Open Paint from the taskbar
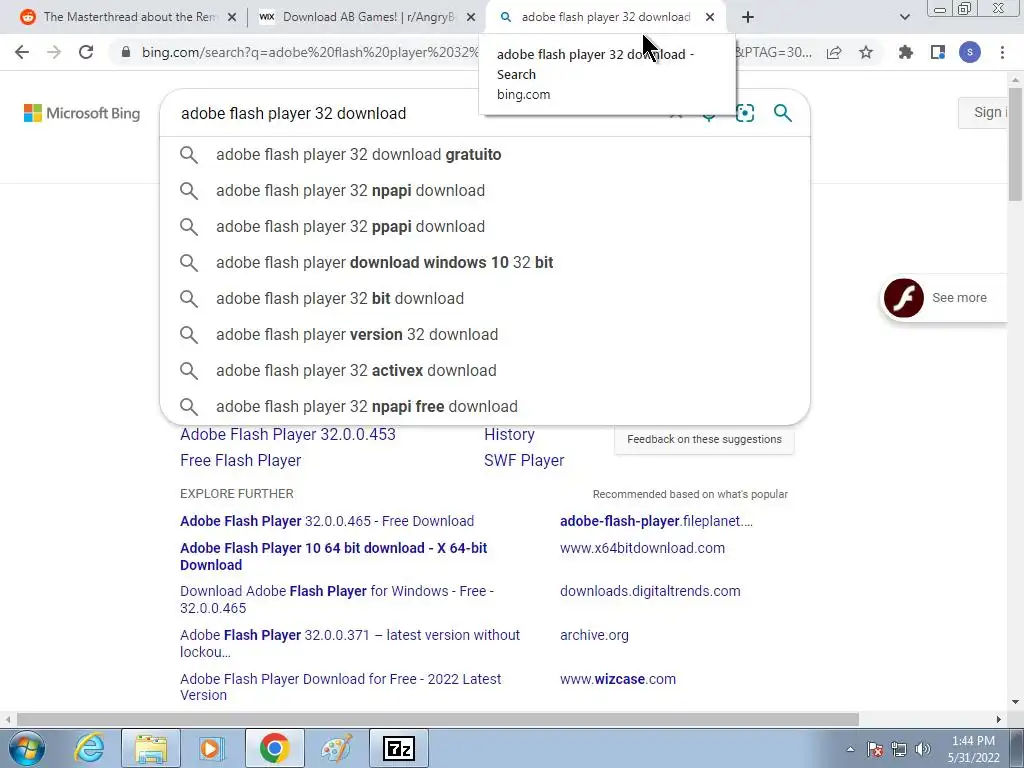The width and height of the screenshot is (1024, 768). click(x=336, y=748)
